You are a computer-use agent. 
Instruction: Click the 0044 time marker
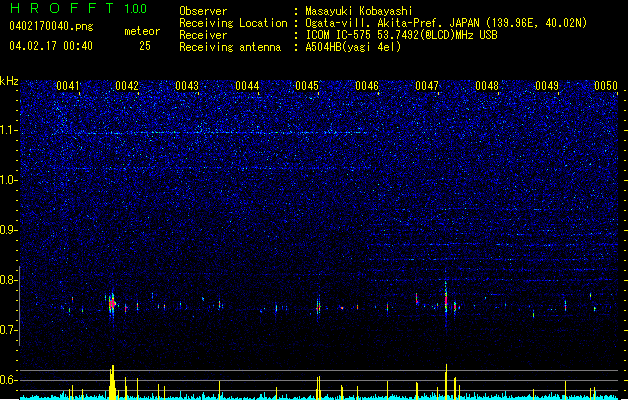[x=247, y=86]
